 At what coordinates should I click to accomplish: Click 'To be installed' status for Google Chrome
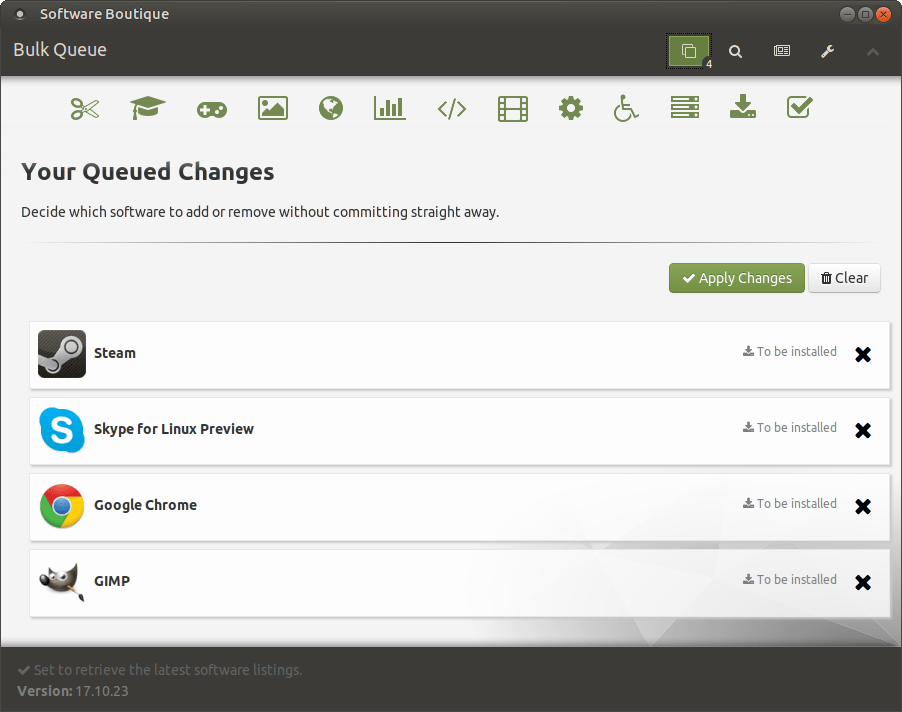[x=789, y=503]
